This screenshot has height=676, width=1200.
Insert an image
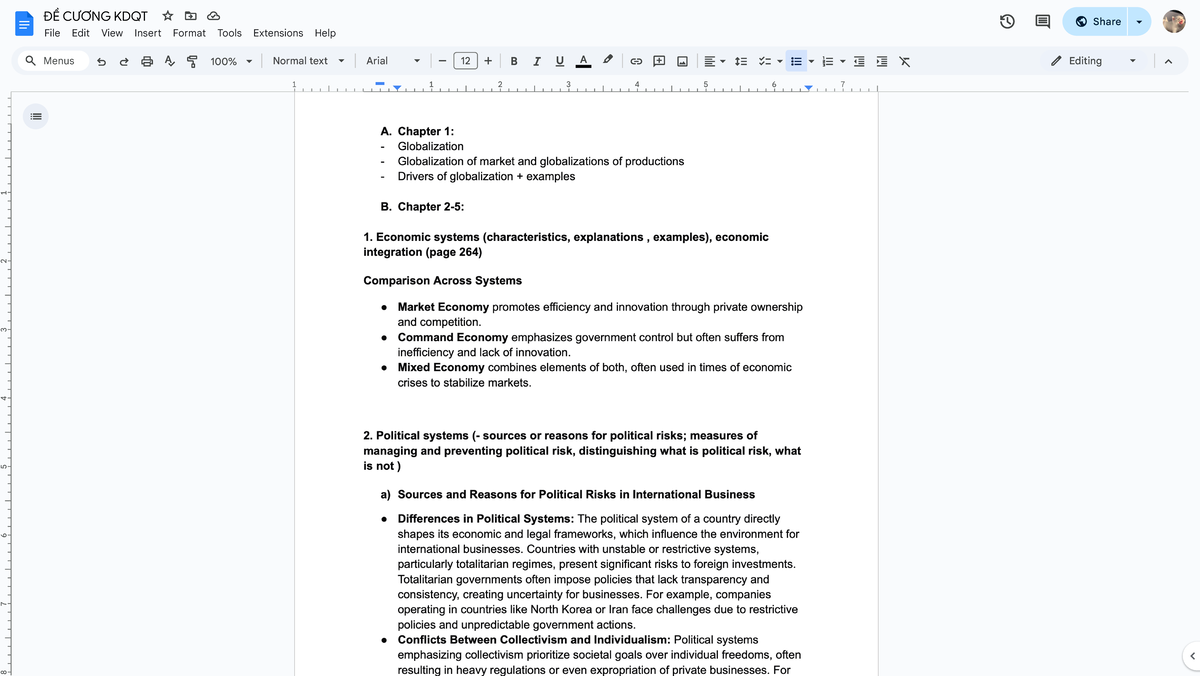tap(682, 60)
